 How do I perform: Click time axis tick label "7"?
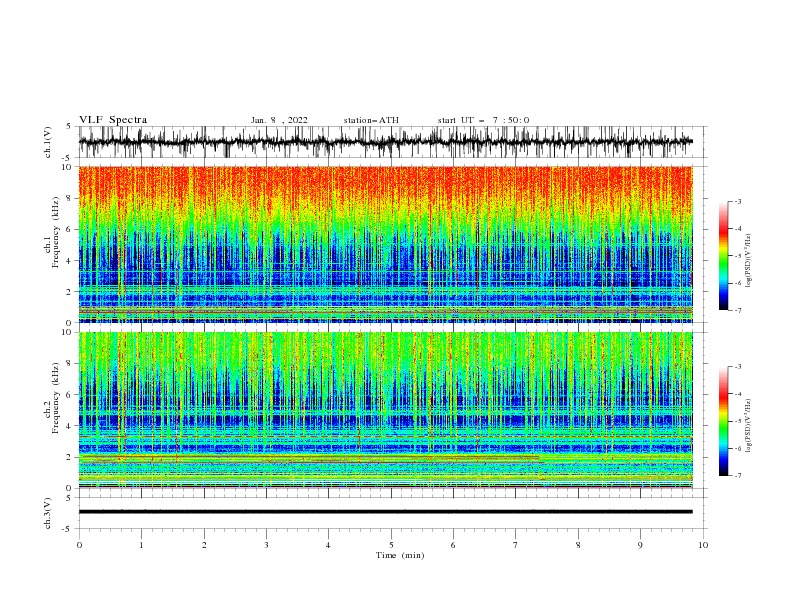[x=516, y=545]
